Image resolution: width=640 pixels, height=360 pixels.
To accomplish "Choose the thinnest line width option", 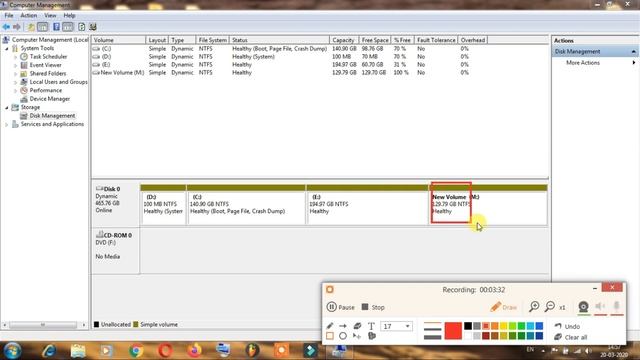I will pyautogui.click(x=432, y=323).
